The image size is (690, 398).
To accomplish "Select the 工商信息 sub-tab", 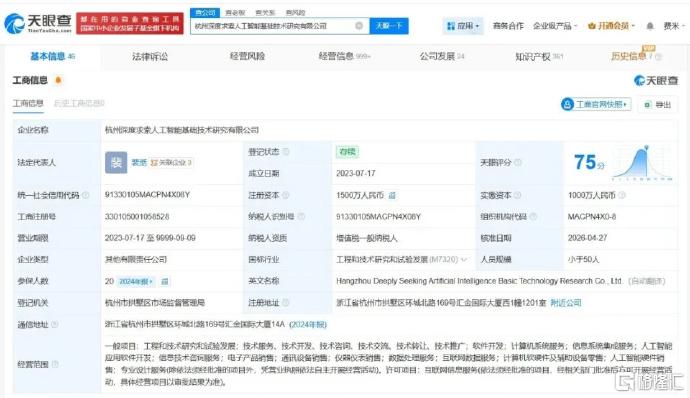I will [x=28, y=104].
